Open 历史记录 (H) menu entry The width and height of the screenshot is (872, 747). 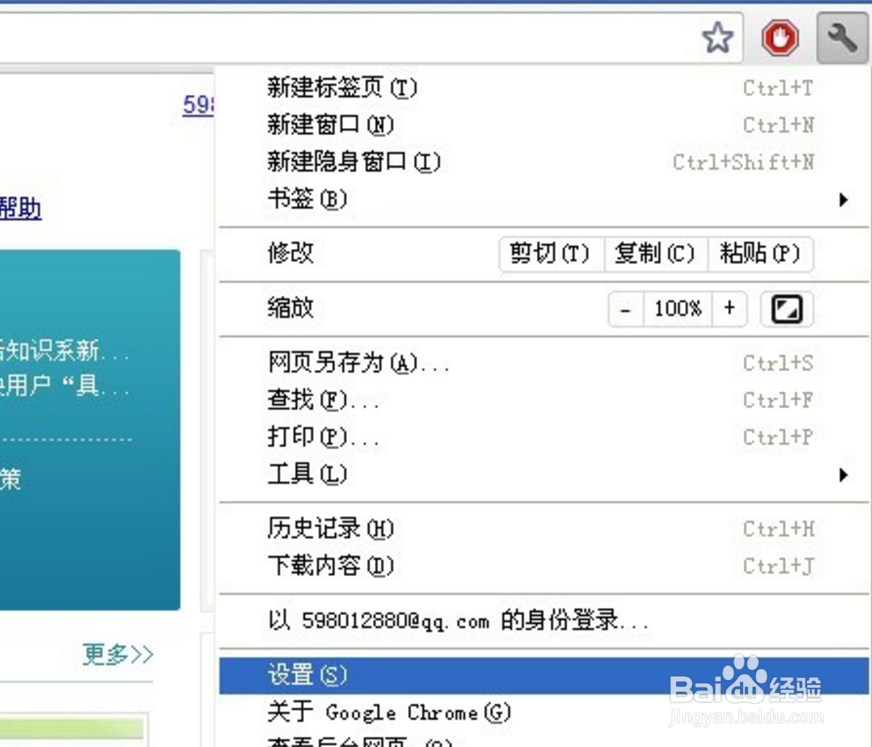coord(544,528)
